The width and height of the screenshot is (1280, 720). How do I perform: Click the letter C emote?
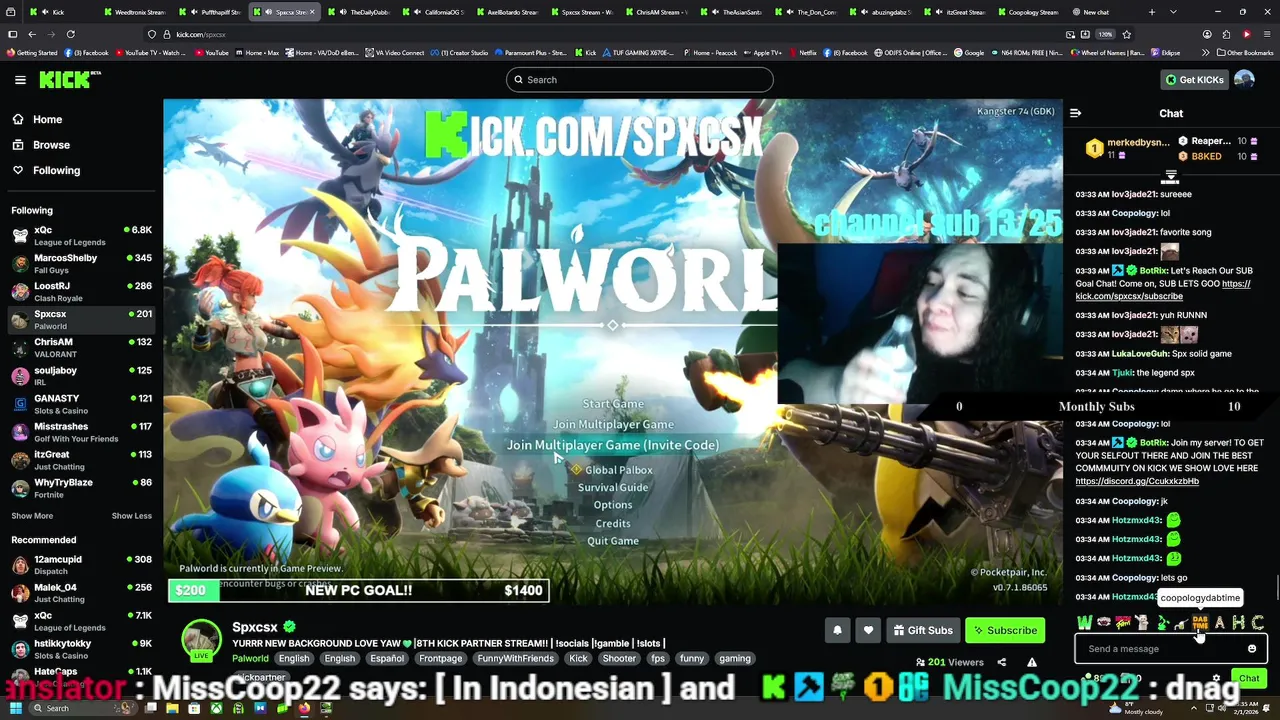[1258, 623]
